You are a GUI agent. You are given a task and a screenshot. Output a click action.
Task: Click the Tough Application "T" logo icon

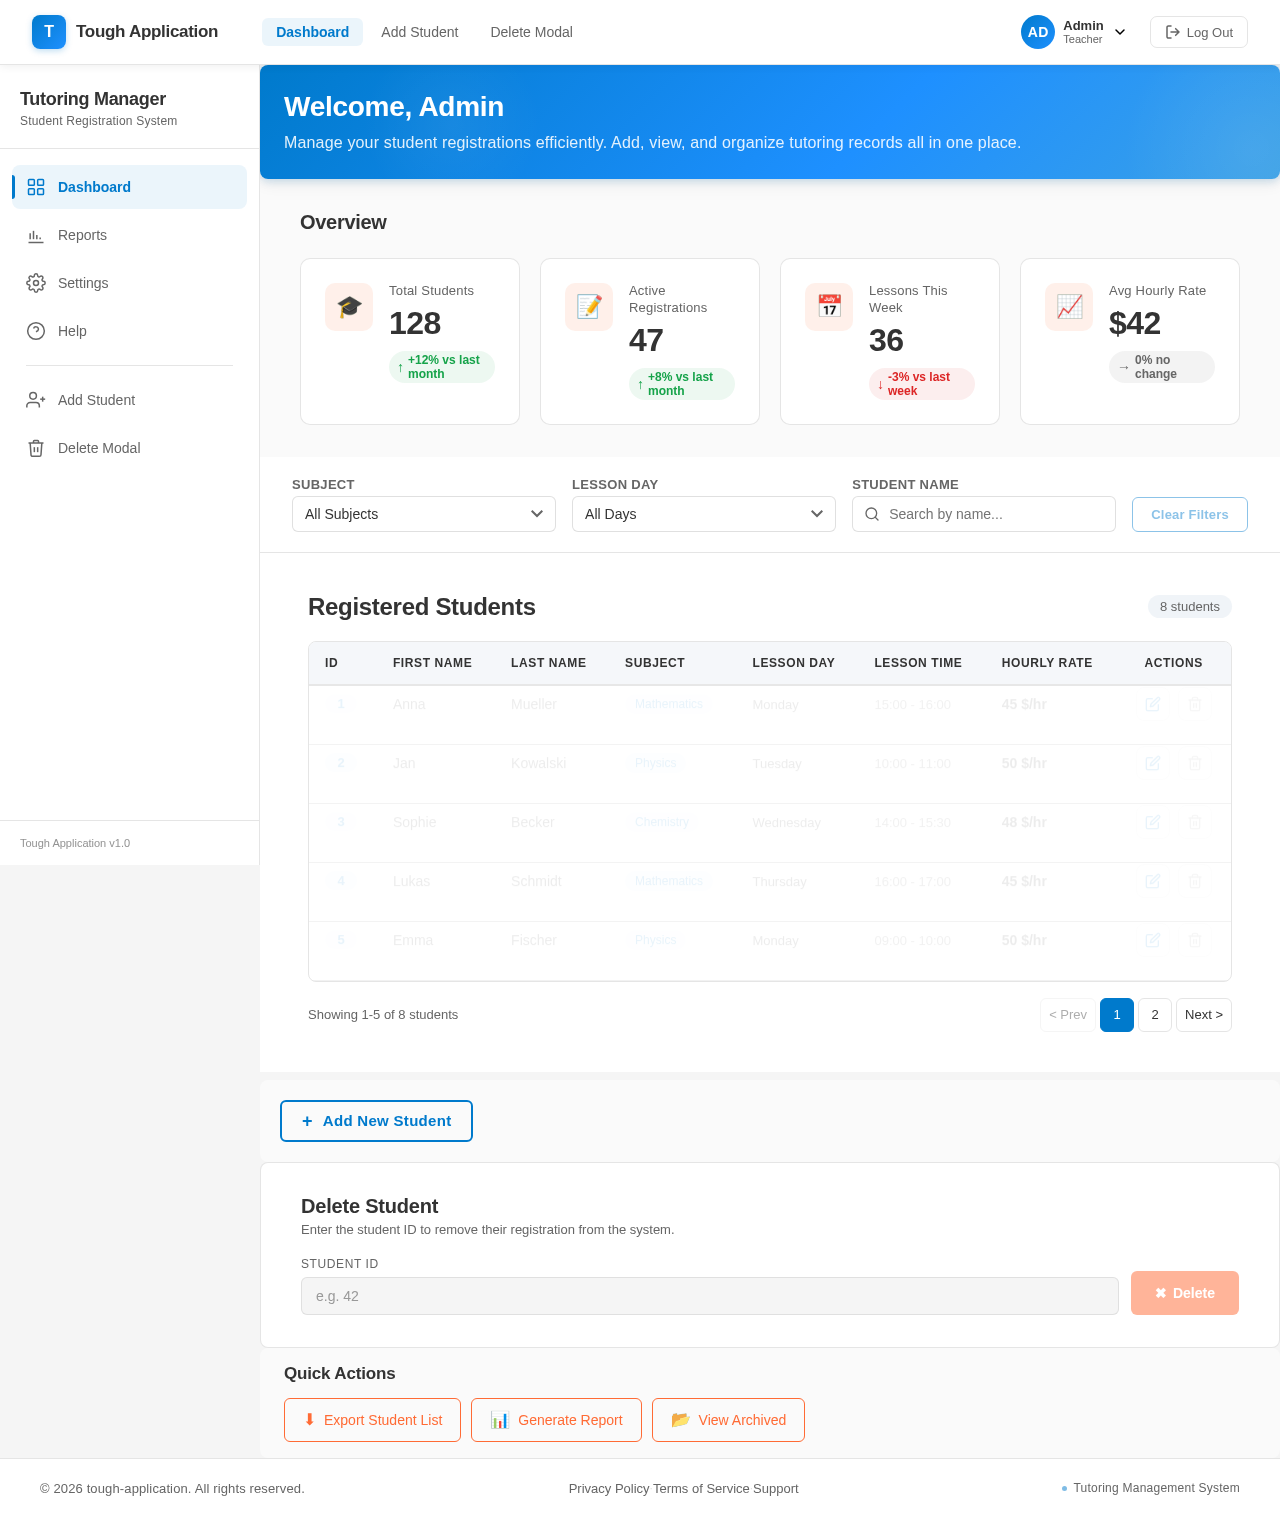point(49,32)
